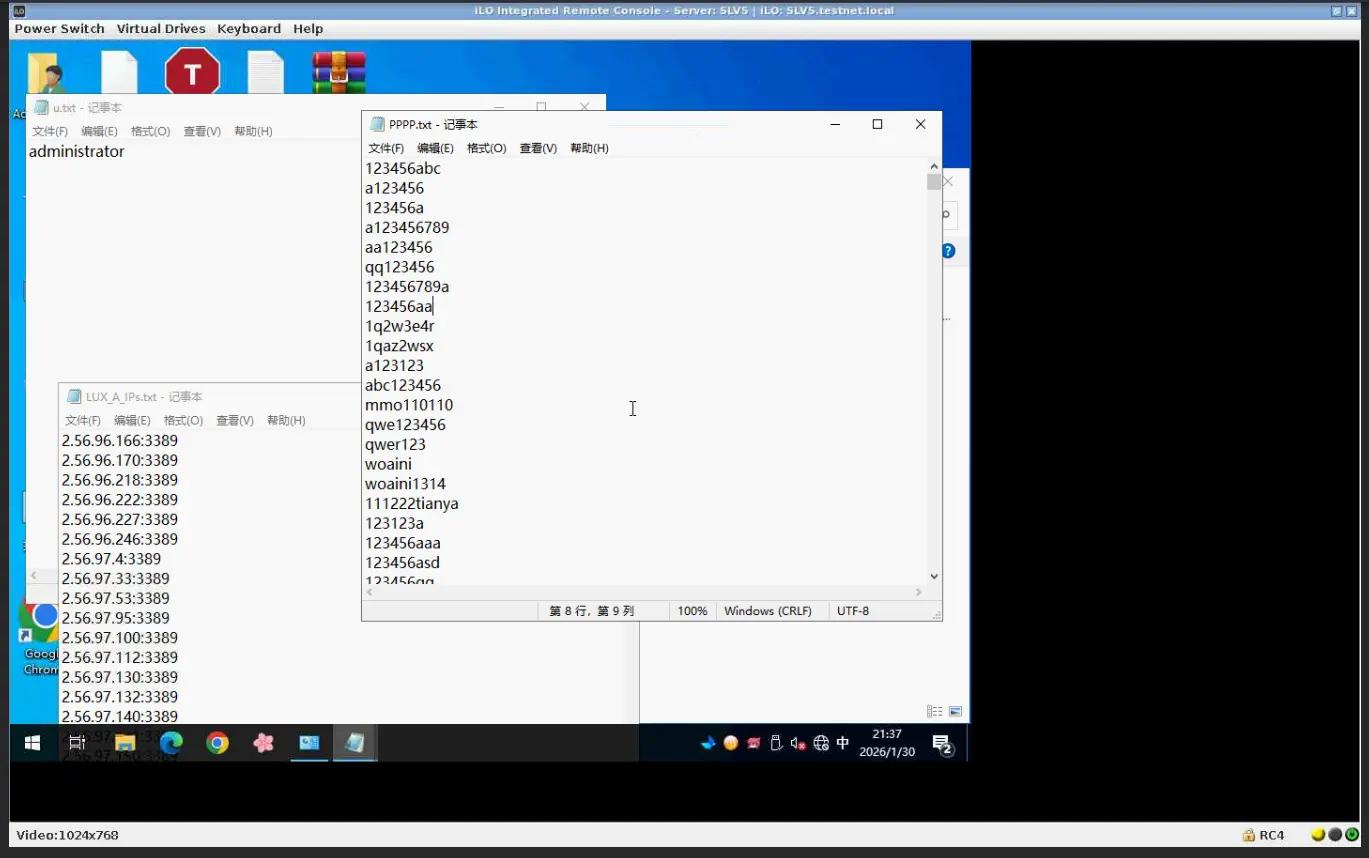Toggle the Chinese input mode indicator

pos(843,743)
